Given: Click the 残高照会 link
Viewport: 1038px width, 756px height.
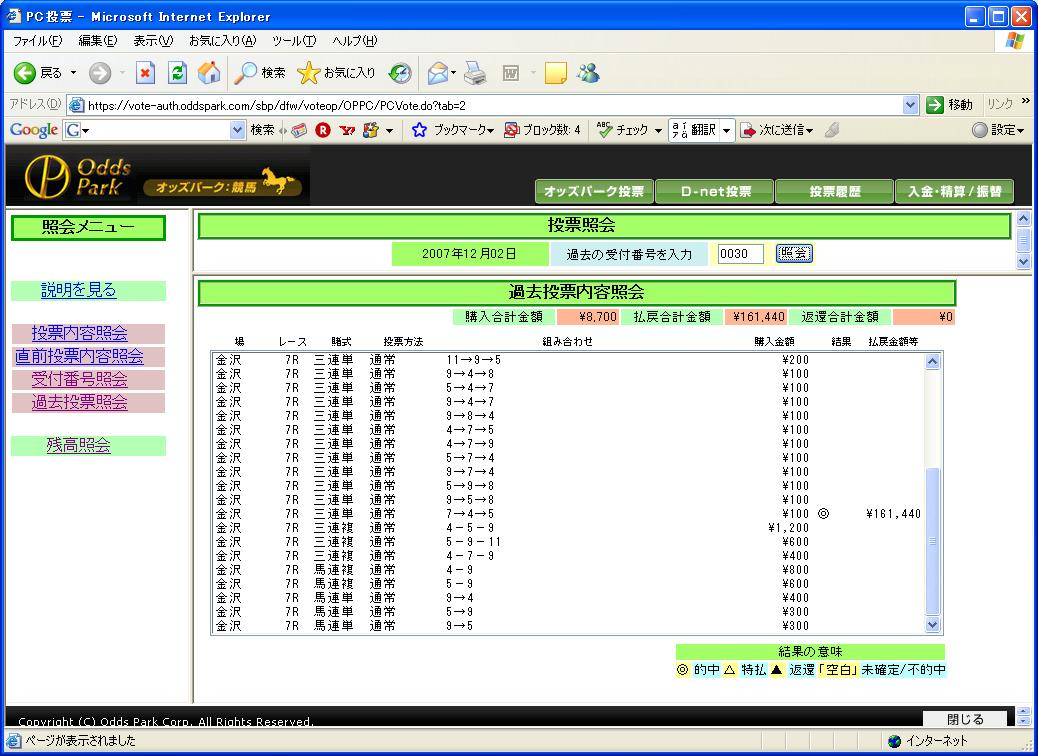Looking at the screenshot, I should (x=79, y=446).
